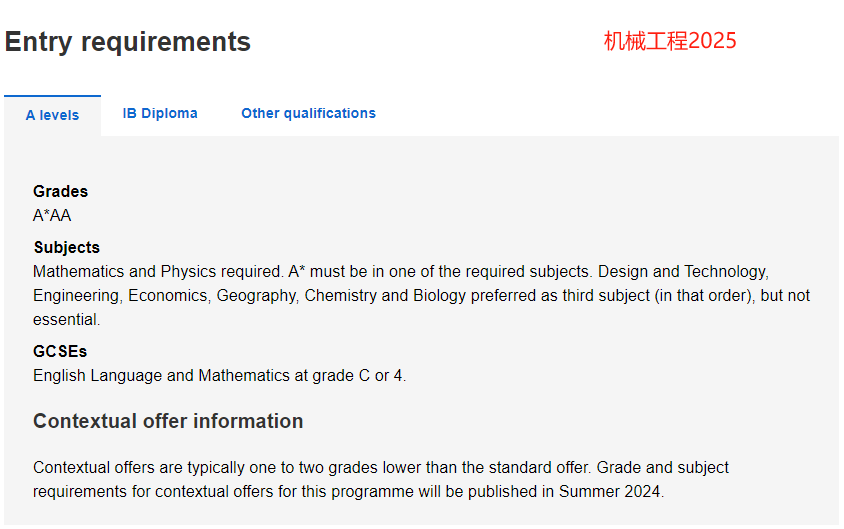Click the Grades label
Viewport: 844px width, 529px height.
(x=60, y=192)
